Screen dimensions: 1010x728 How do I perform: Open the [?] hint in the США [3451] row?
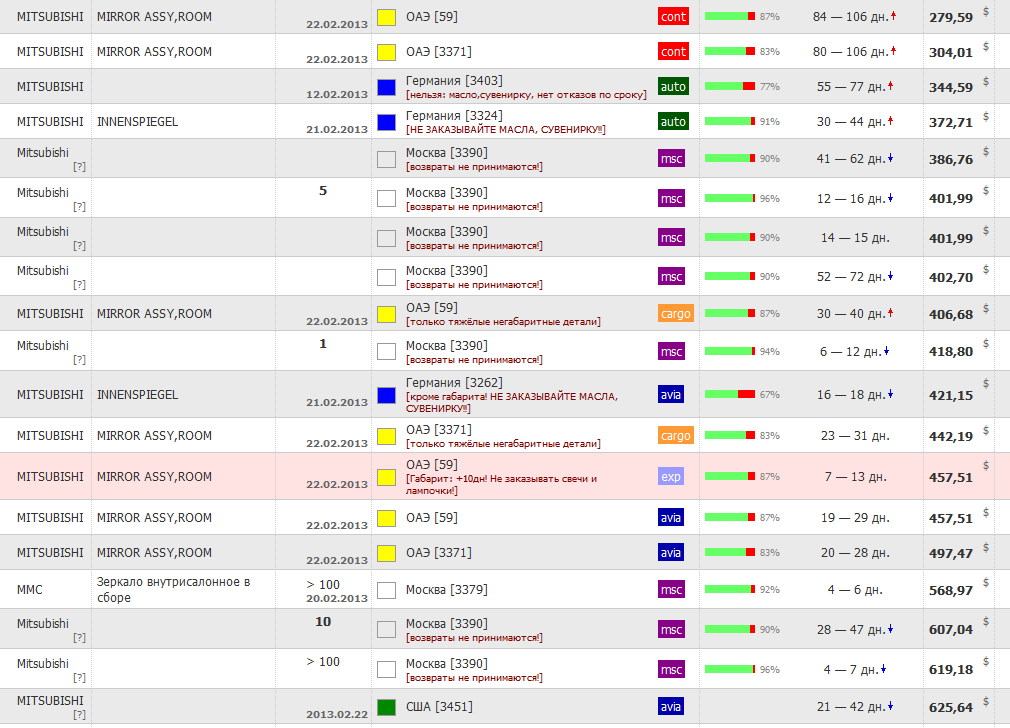[79, 714]
